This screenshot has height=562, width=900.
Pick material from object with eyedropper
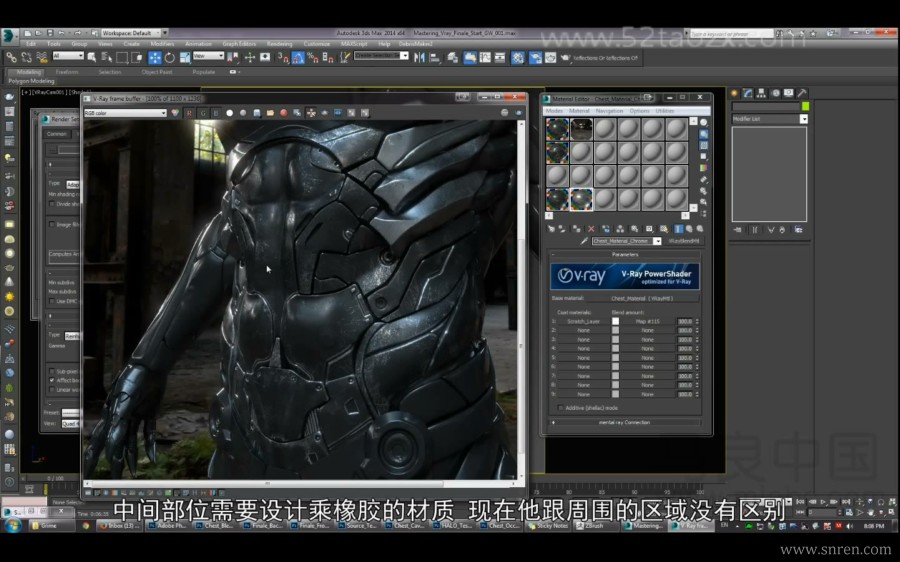click(584, 241)
